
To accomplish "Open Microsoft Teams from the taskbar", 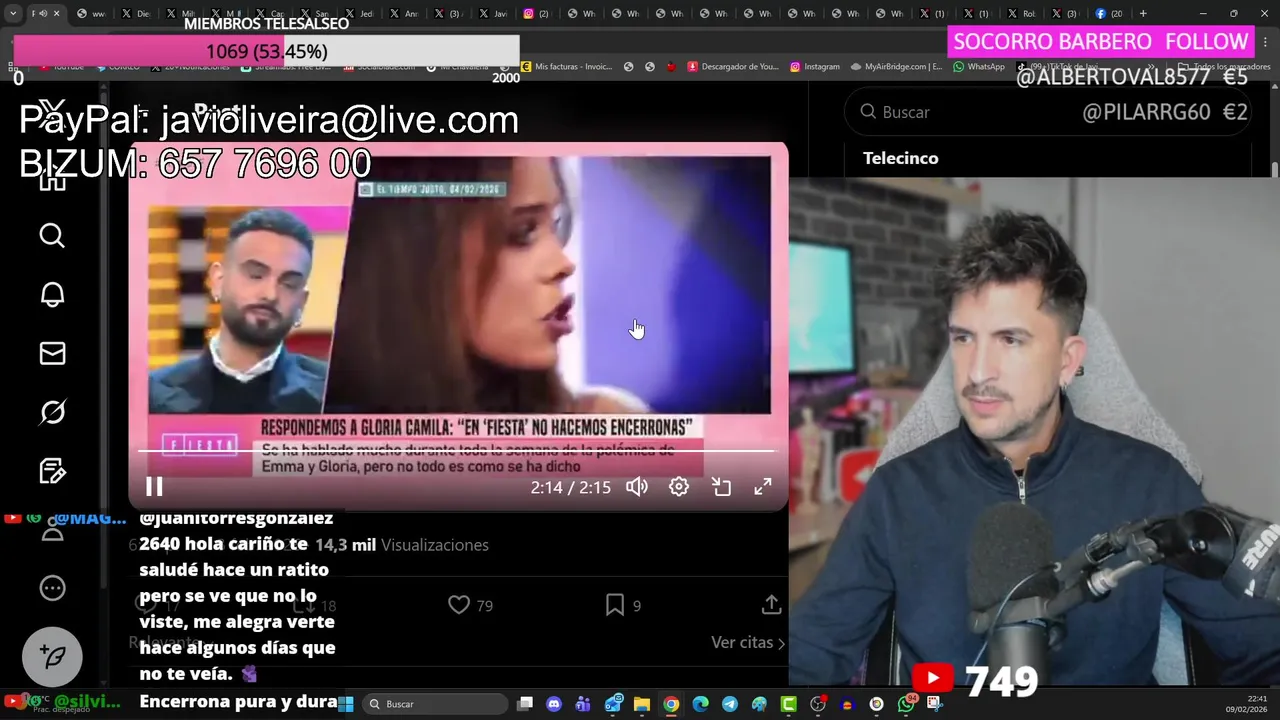I will pos(583,704).
